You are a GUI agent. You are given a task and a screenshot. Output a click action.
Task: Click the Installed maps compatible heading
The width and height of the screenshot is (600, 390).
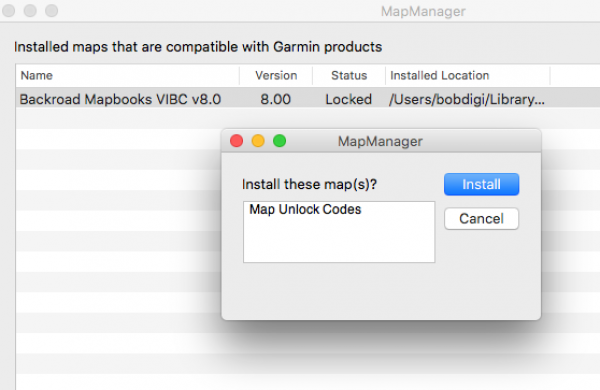tap(198, 47)
